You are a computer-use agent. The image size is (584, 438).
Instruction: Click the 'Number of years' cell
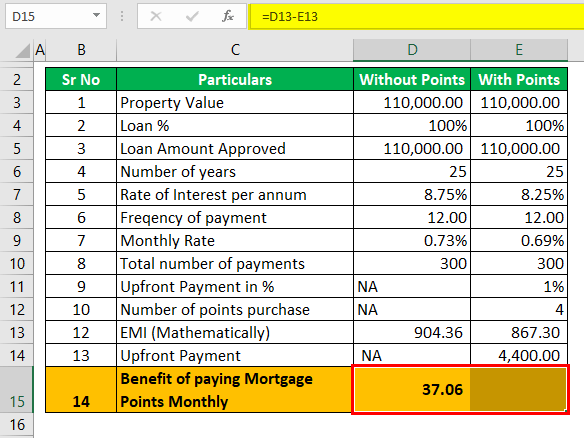(235, 171)
